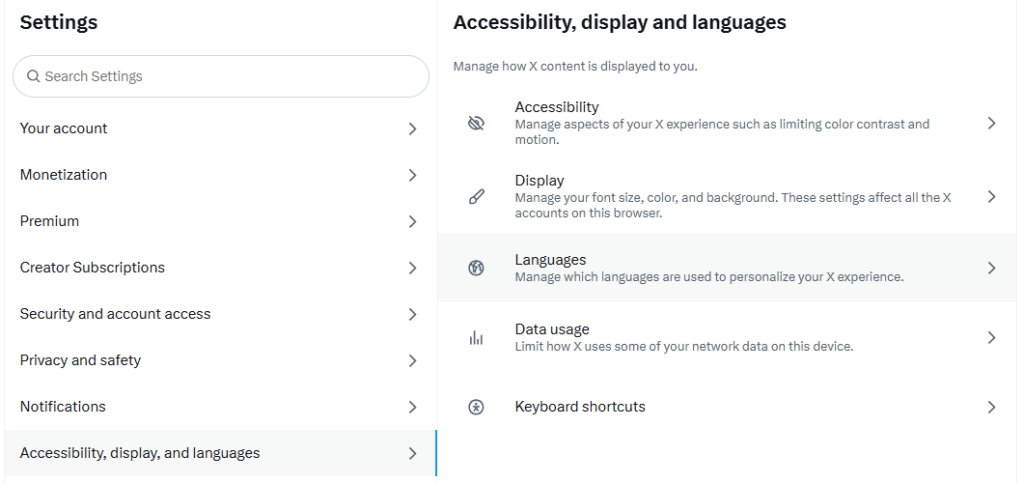
Task: Open the Languages option title
Action: click(x=550, y=260)
